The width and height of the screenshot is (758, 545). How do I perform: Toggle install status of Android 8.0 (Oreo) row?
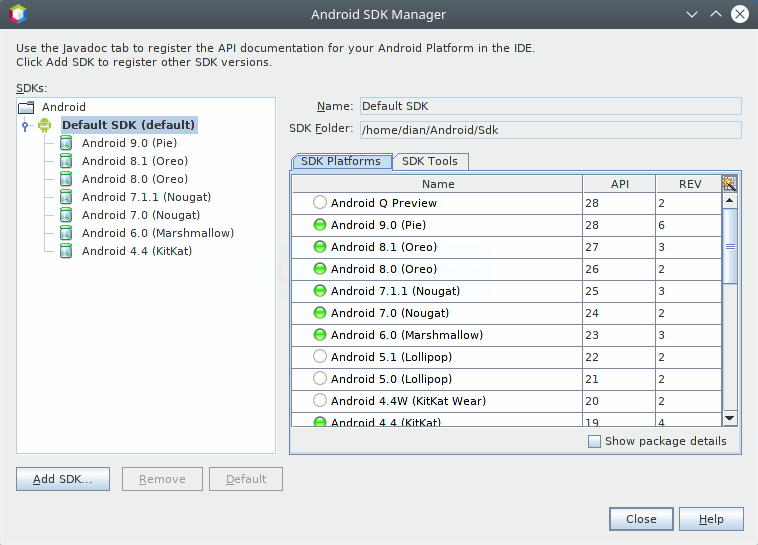(320, 269)
